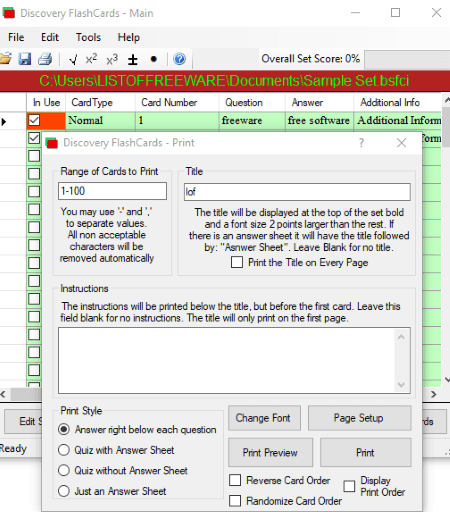Viewport: 450px width, 512px height.
Task: Click the Range of Cards to Print field
Action: coord(112,191)
